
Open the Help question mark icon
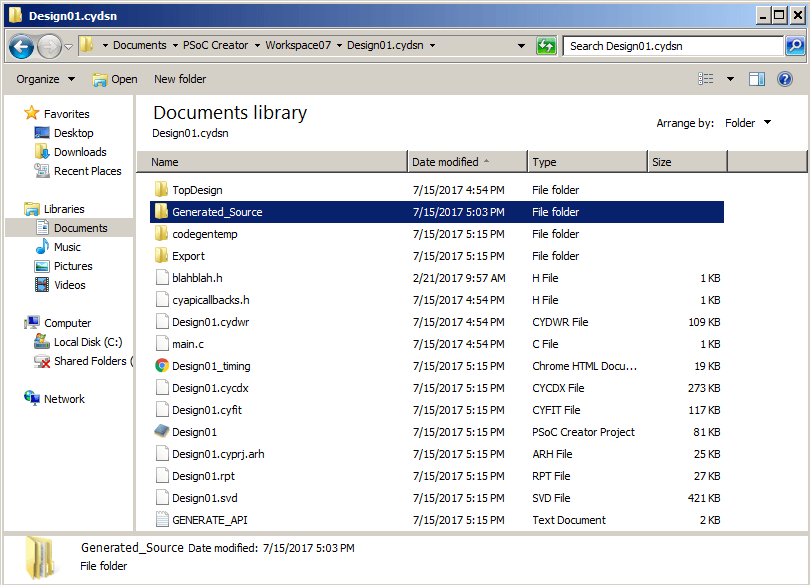coord(785,79)
